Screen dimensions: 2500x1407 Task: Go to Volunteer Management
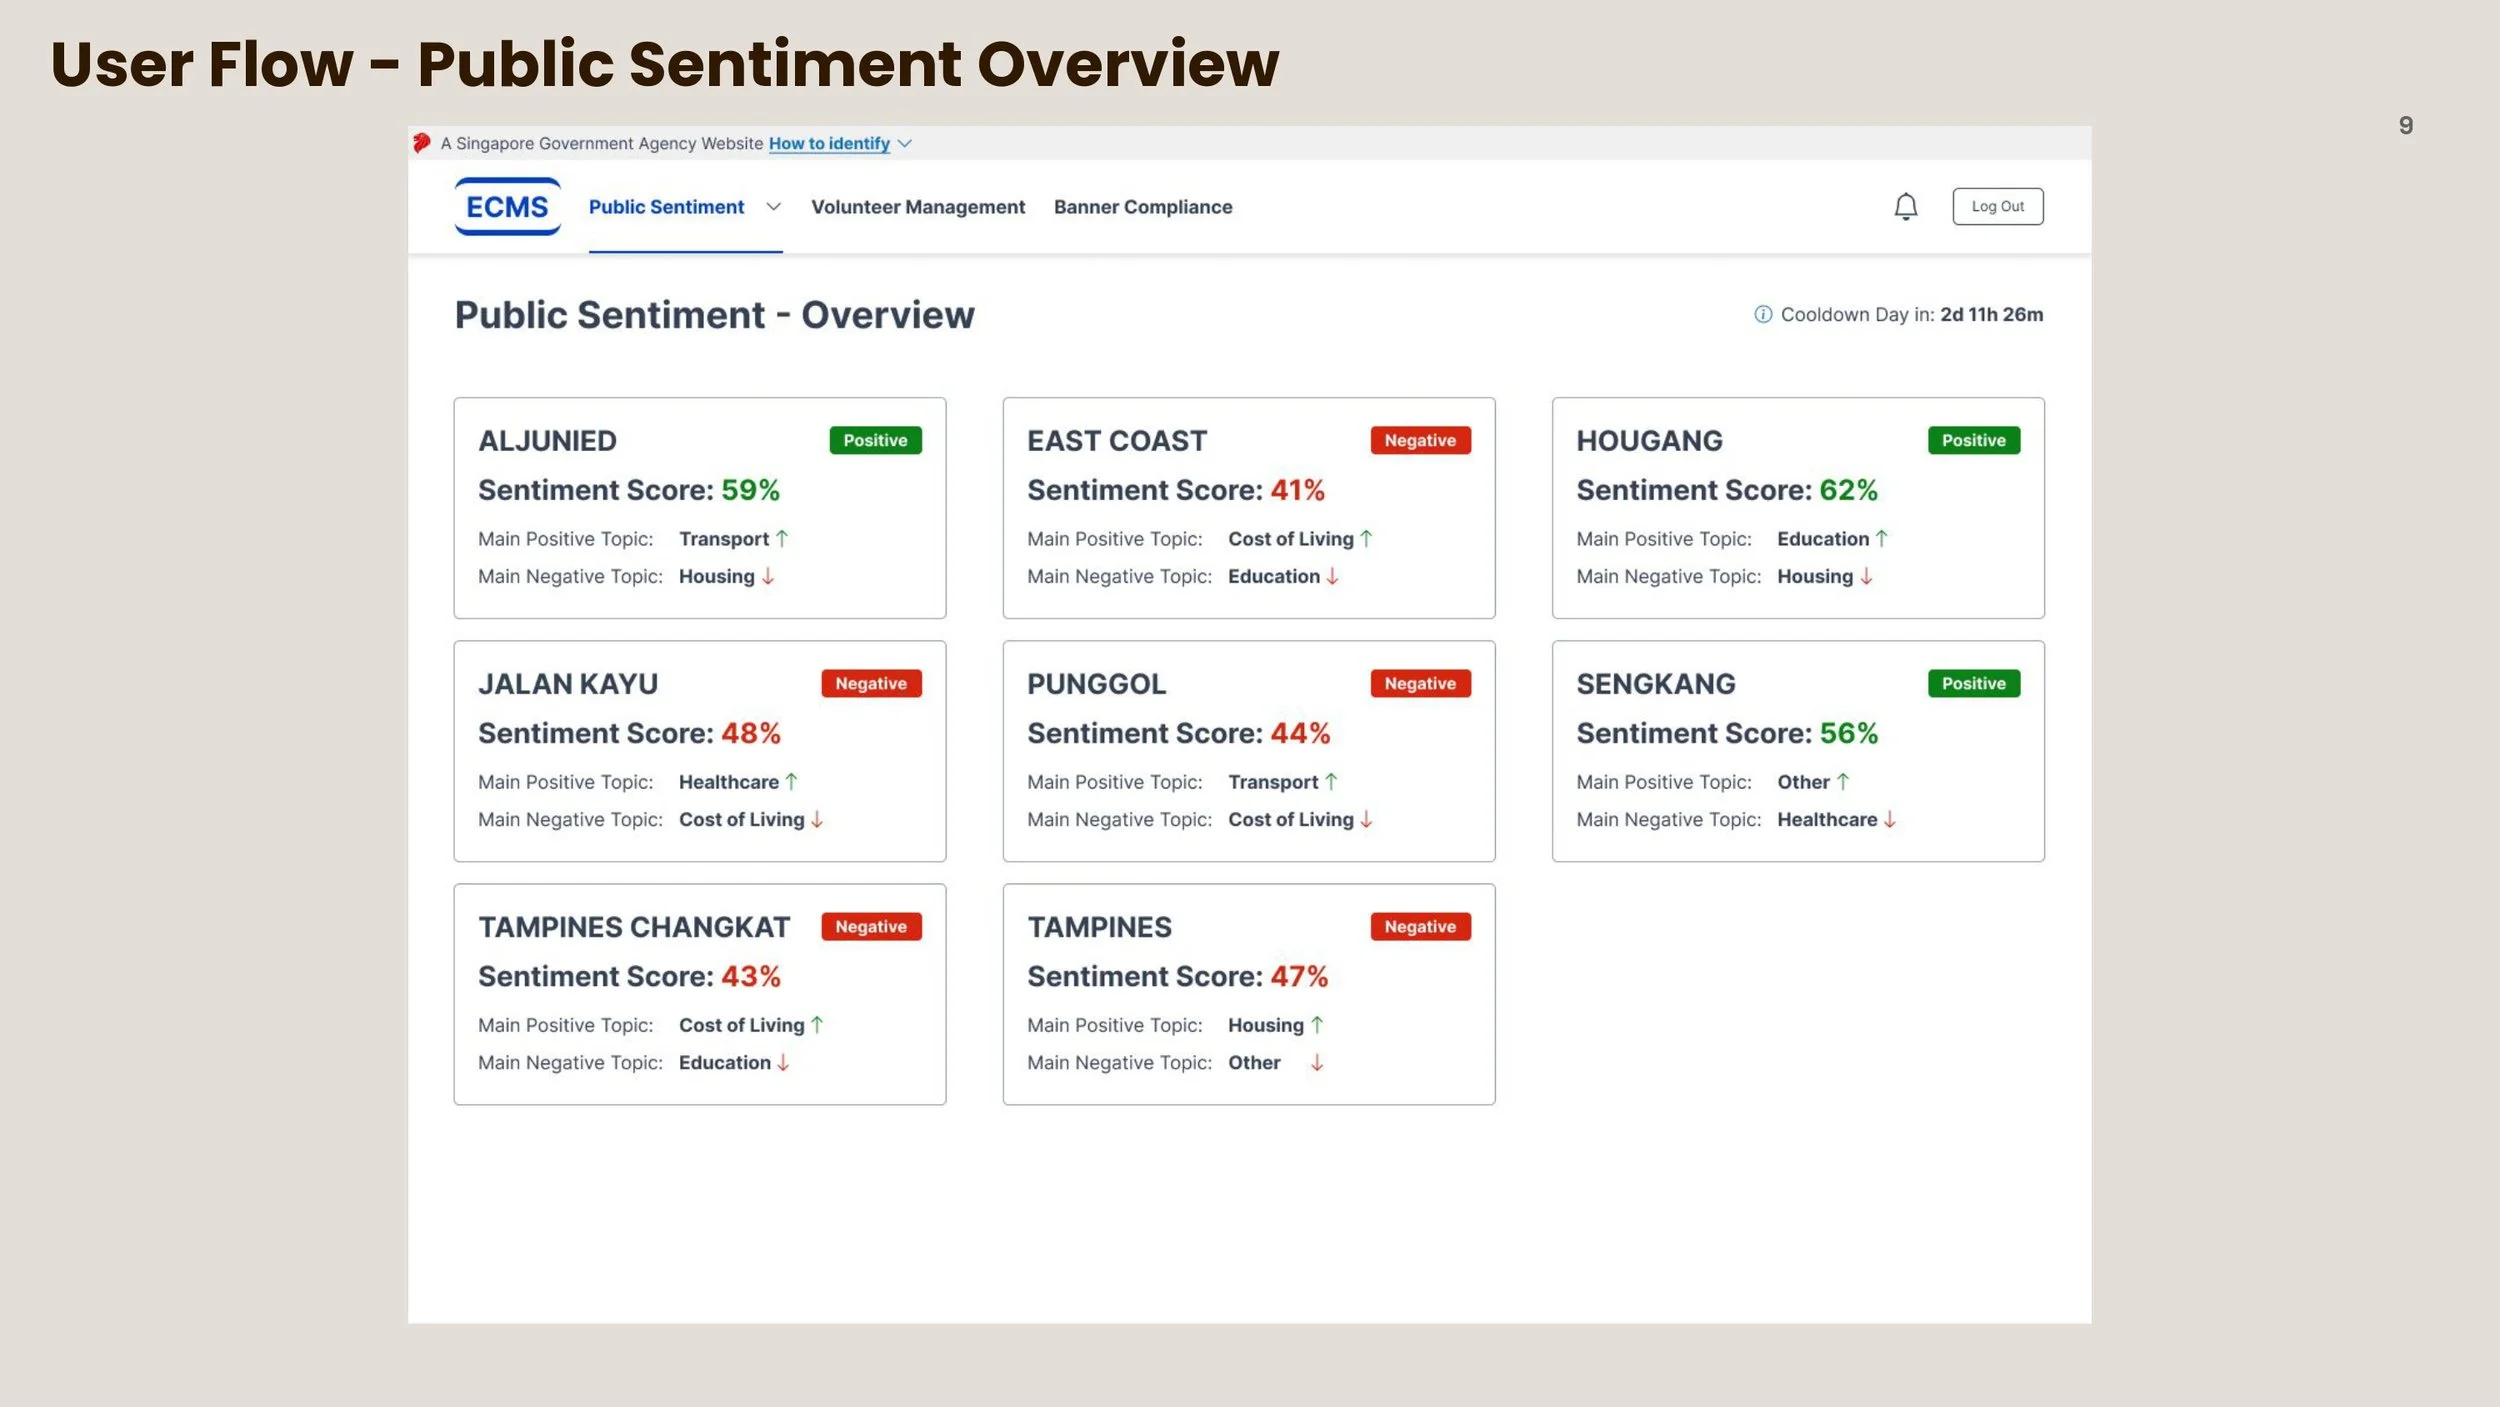[918, 207]
